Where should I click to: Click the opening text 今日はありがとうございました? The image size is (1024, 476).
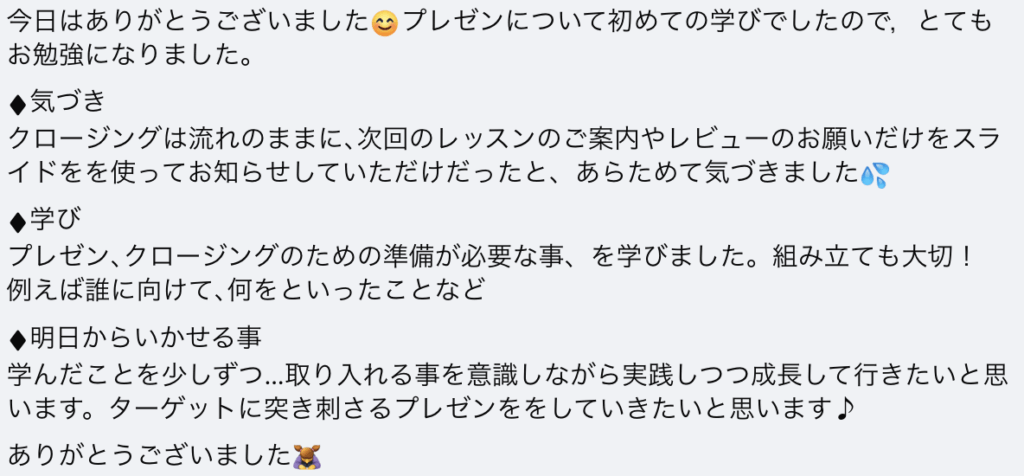click(x=189, y=24)
